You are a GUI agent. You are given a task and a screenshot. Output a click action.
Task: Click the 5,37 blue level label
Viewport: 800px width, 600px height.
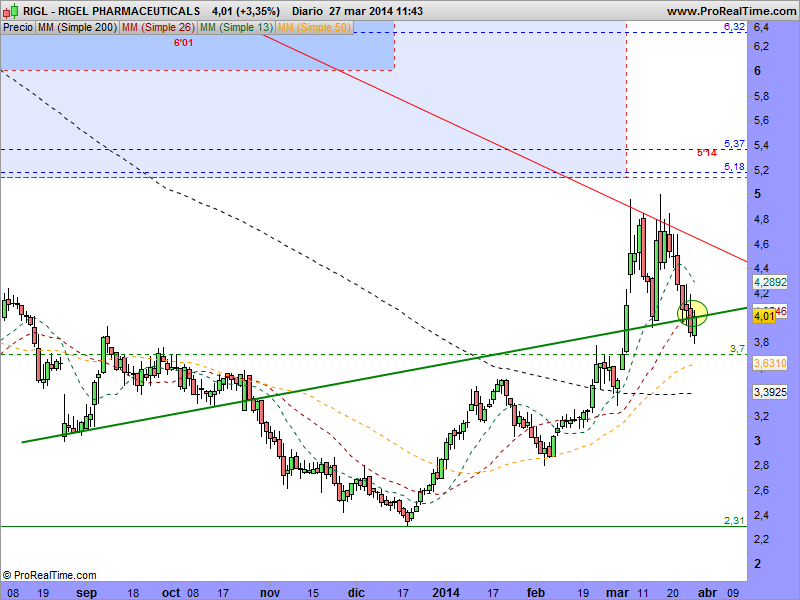(x=734, y=143)
